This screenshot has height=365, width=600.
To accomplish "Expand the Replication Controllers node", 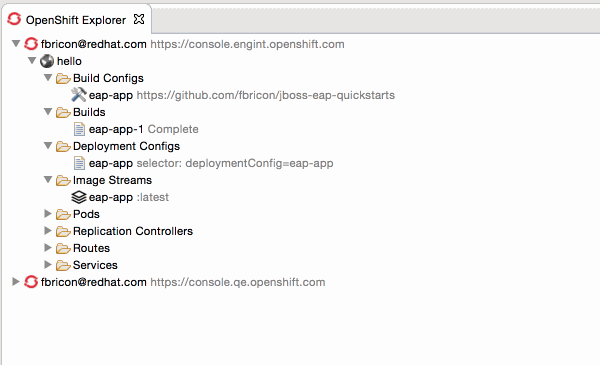I will 48,230.
